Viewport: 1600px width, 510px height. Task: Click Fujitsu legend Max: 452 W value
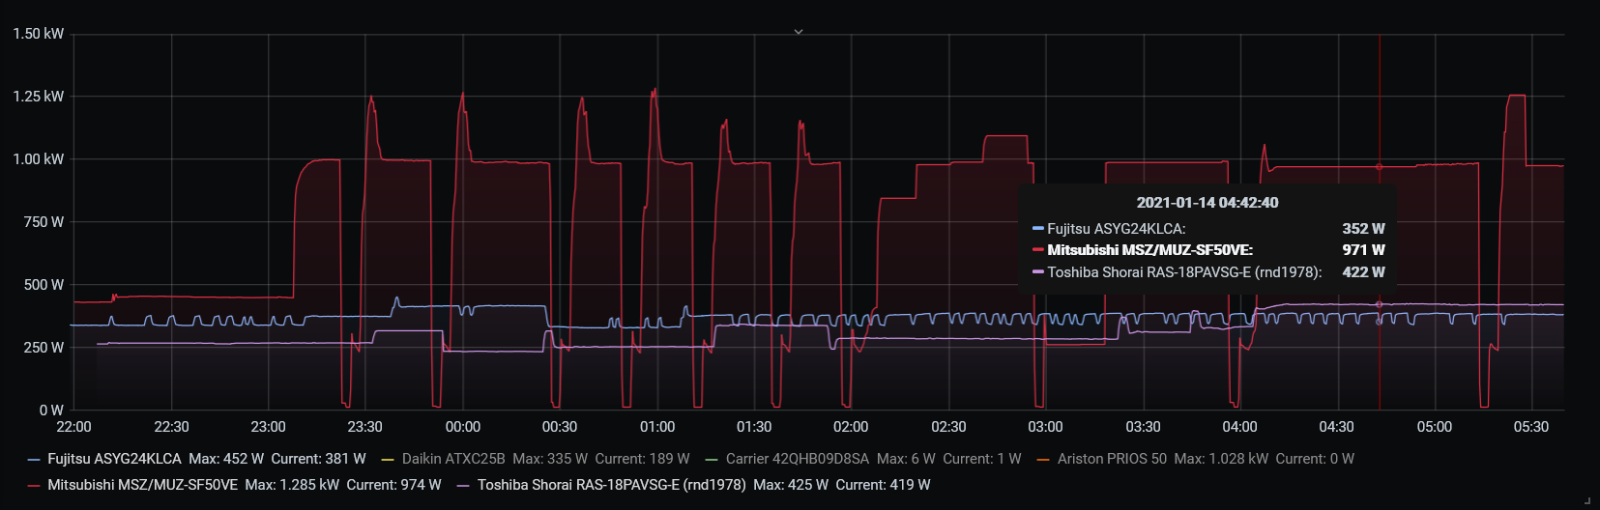226,459
